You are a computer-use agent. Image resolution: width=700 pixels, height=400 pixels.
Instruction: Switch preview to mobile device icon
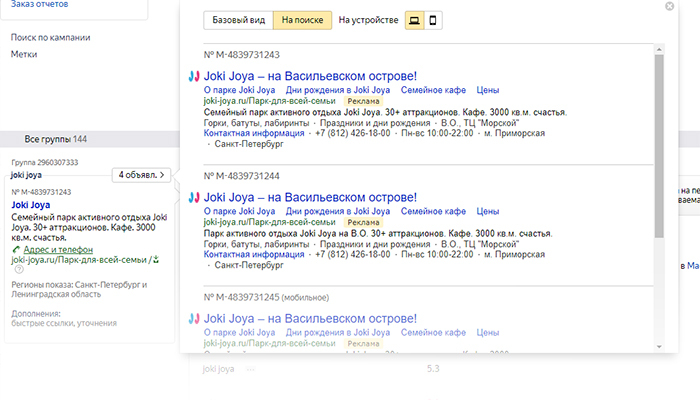433,20
